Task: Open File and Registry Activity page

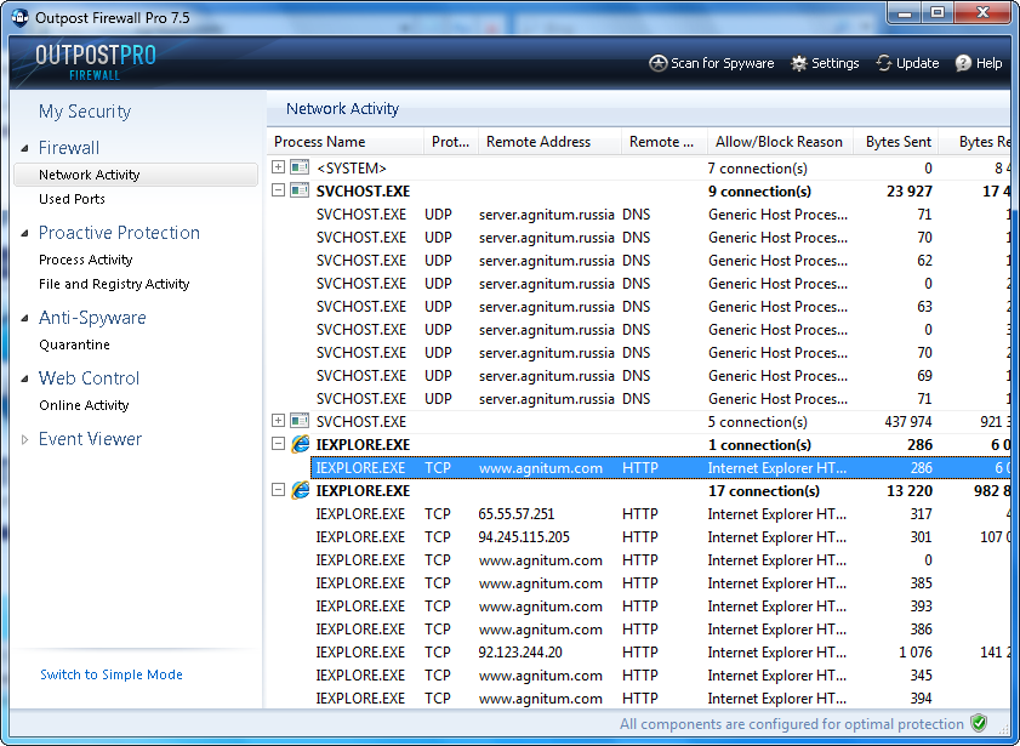Action: 114,284
